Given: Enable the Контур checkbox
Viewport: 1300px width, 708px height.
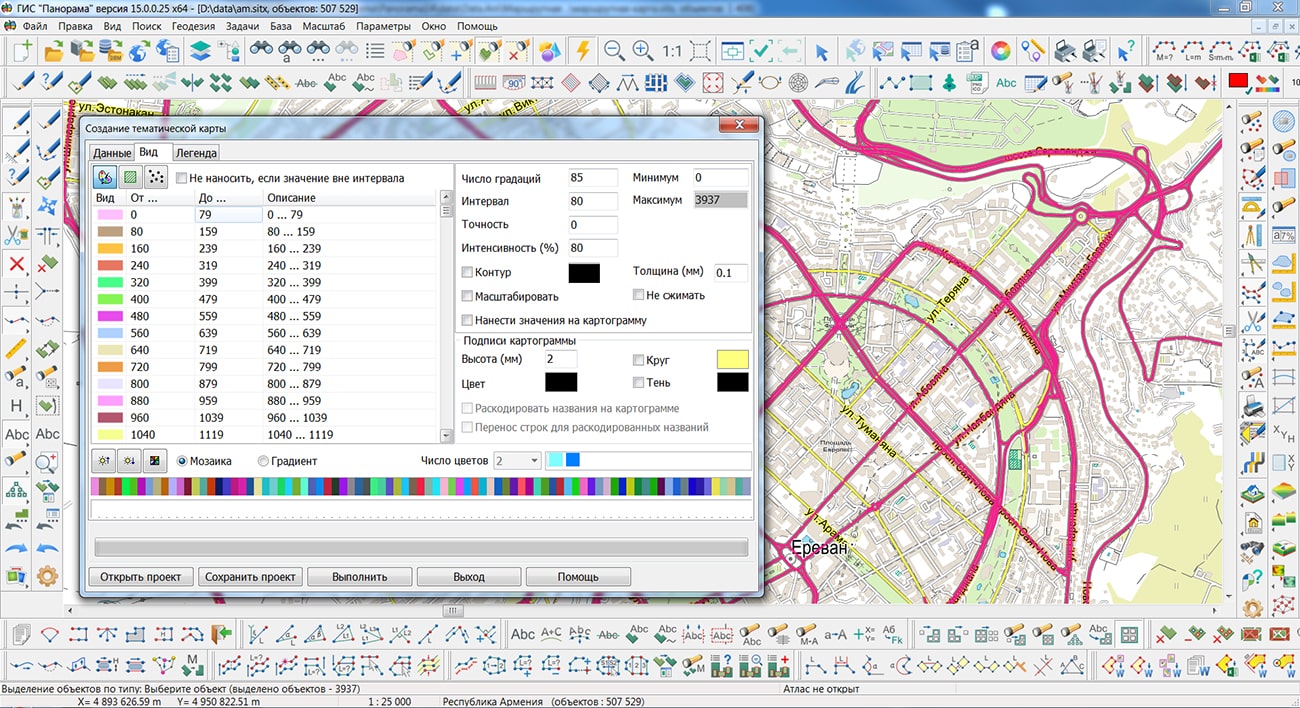Looking at the screenshot, I should [467, 273].
